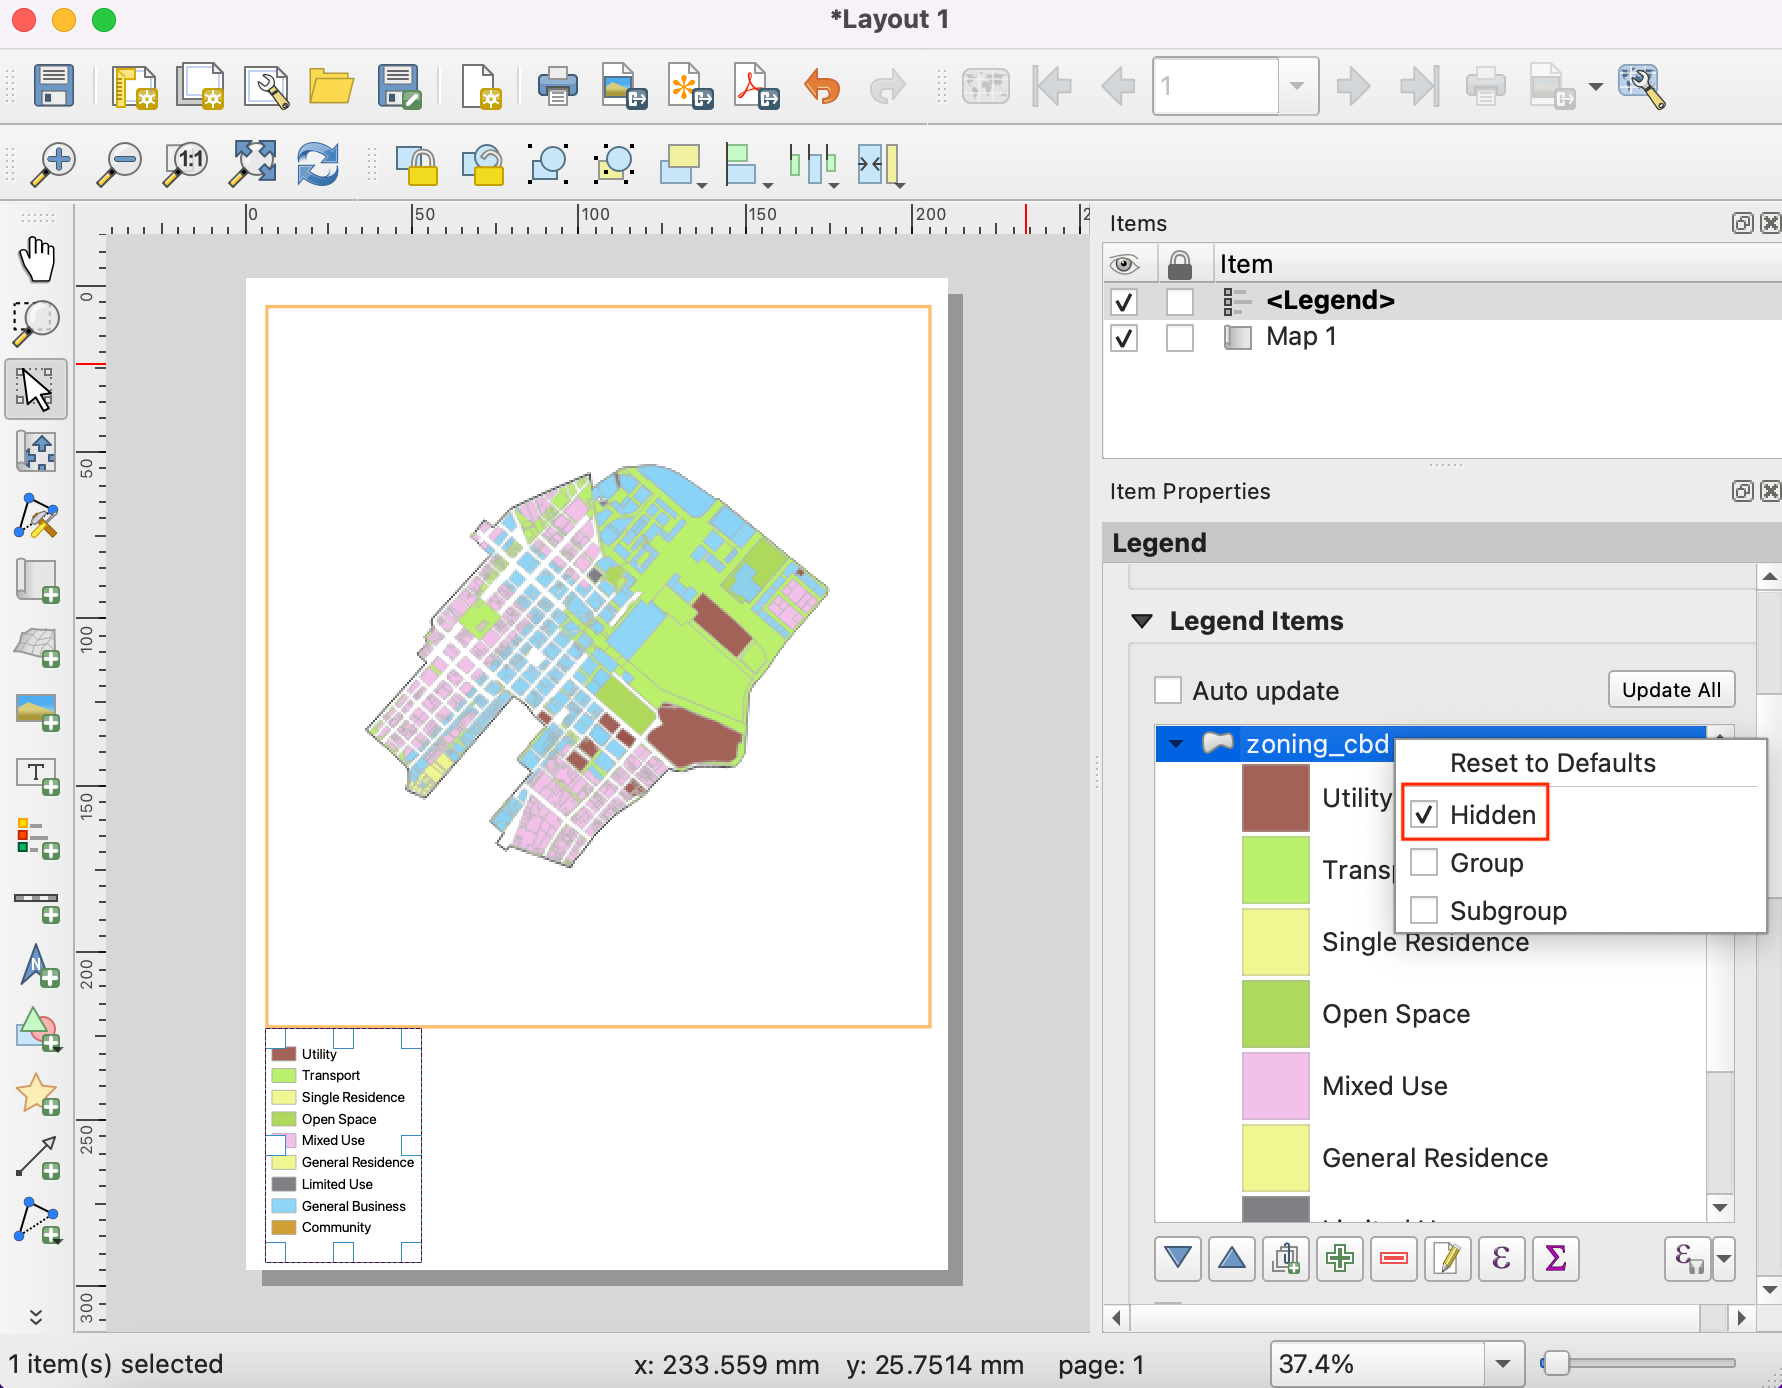Click the red remove legend item button
The image size is (1782, 1388).
[x=1393, y=1258]
